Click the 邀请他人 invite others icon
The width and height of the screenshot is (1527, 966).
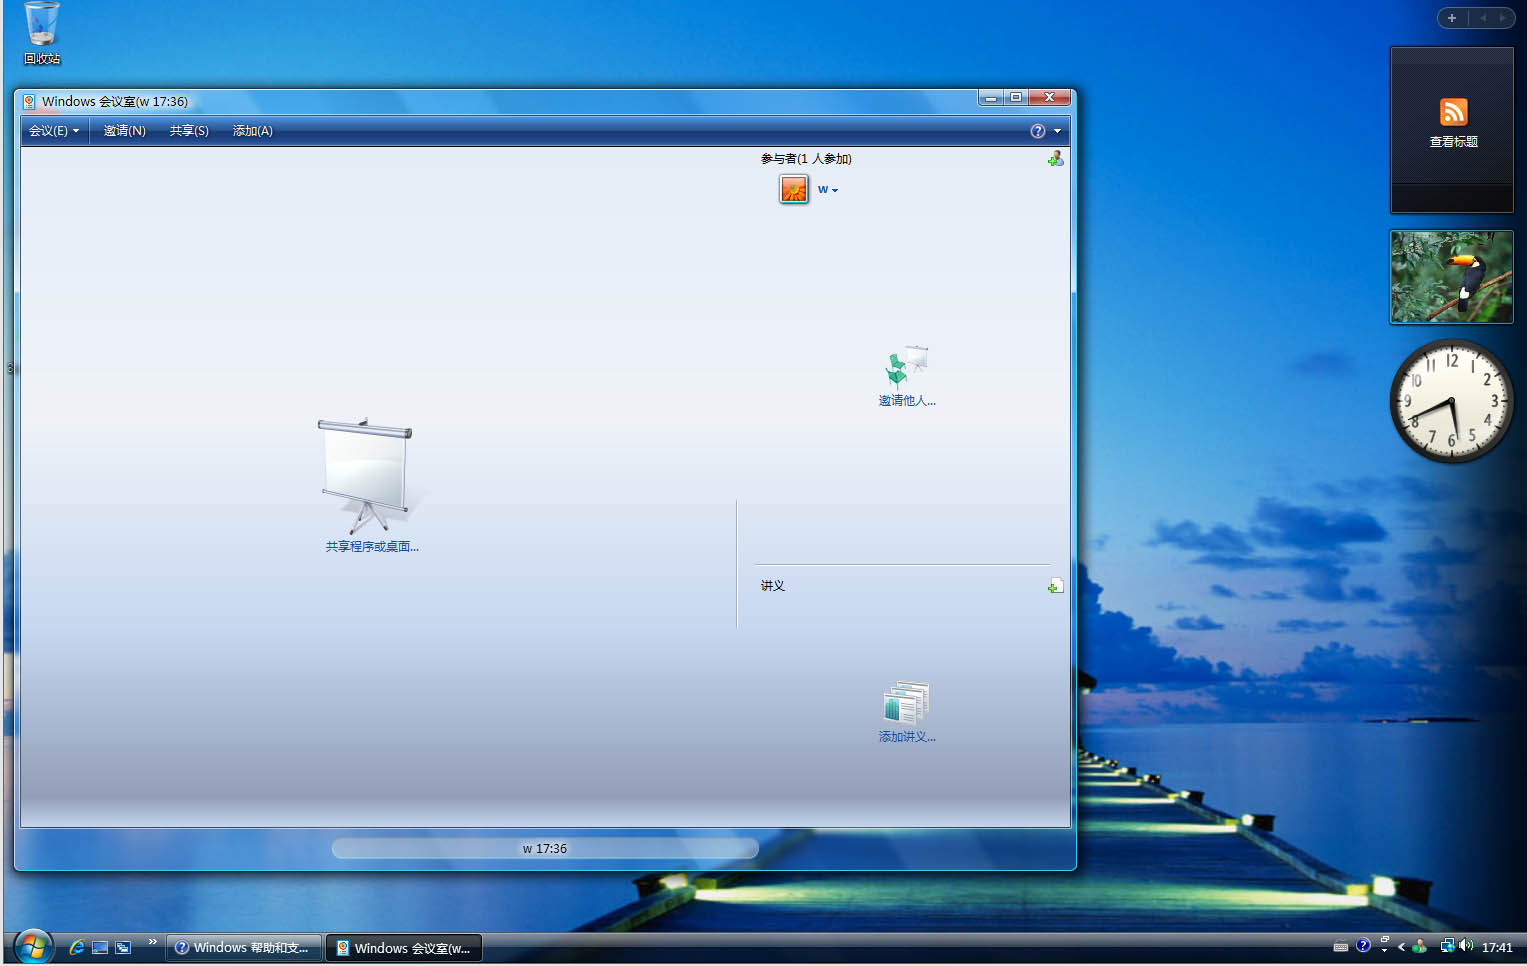tap(906, 368)
